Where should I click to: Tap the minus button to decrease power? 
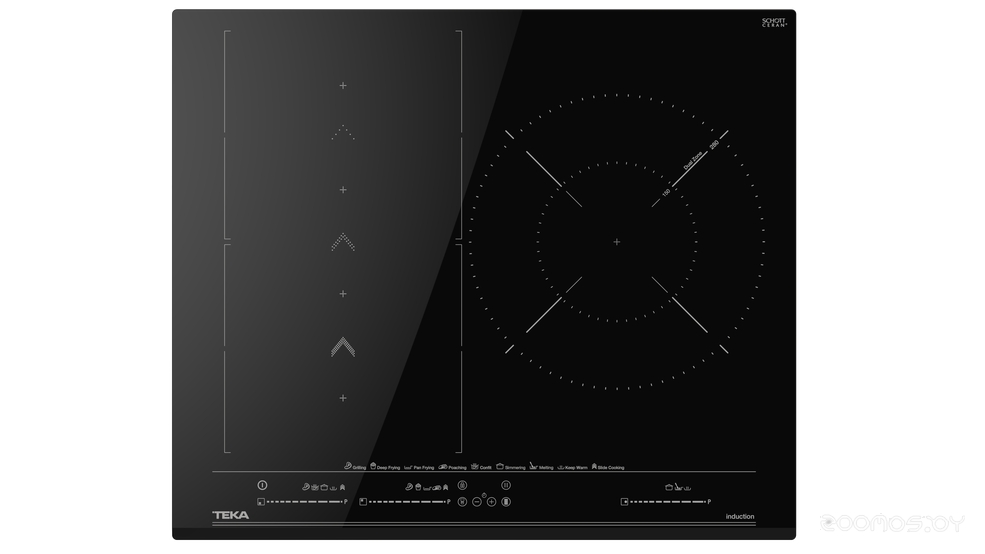477,501
